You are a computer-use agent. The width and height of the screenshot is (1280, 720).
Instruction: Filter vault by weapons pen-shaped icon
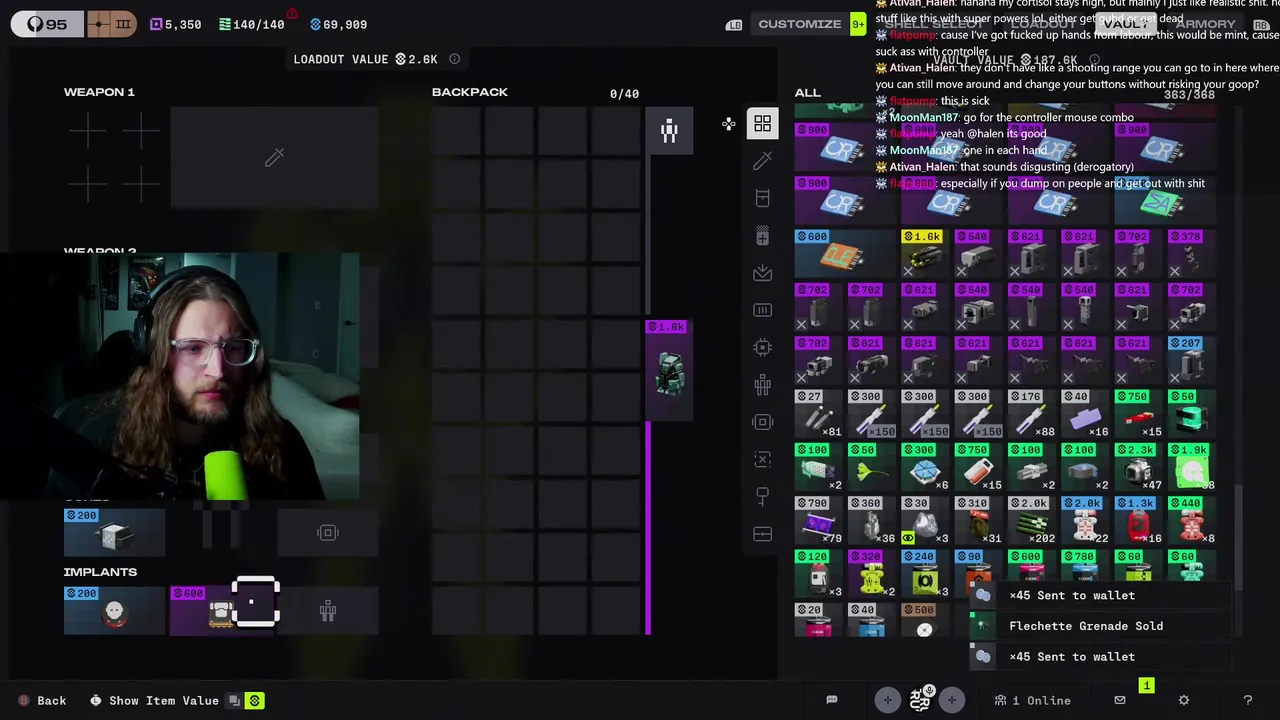(762, 161)
